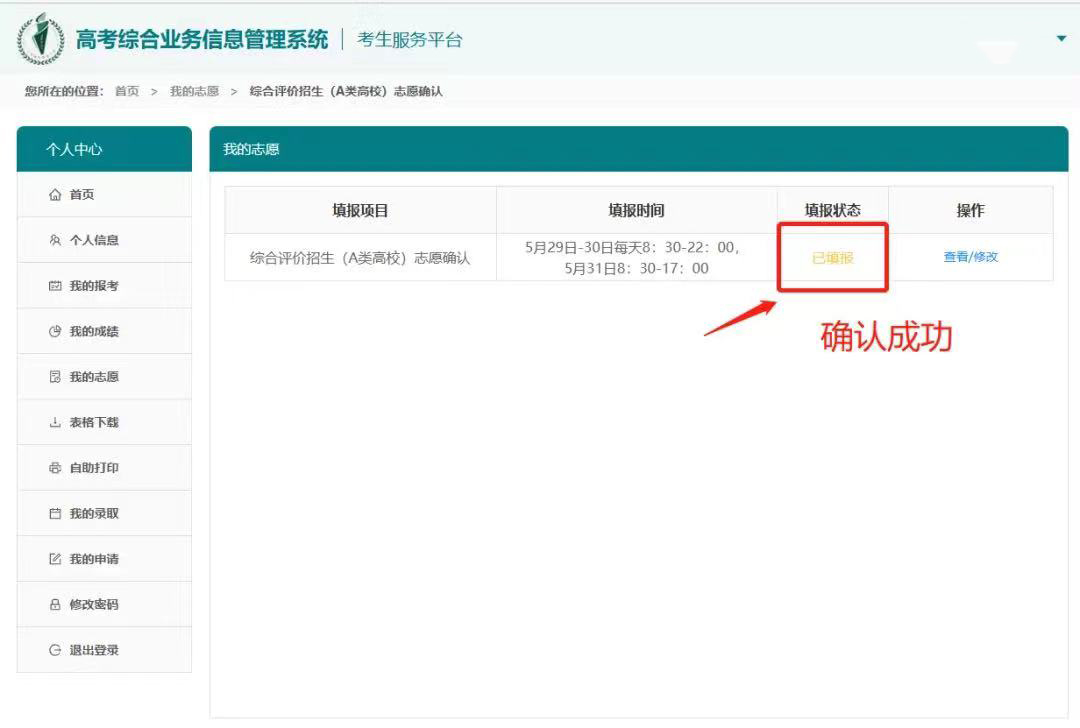Click the 自助打印 printer icon
Image resolution: width=1080 pixels, height=728 pixels.
coord(55,469)
